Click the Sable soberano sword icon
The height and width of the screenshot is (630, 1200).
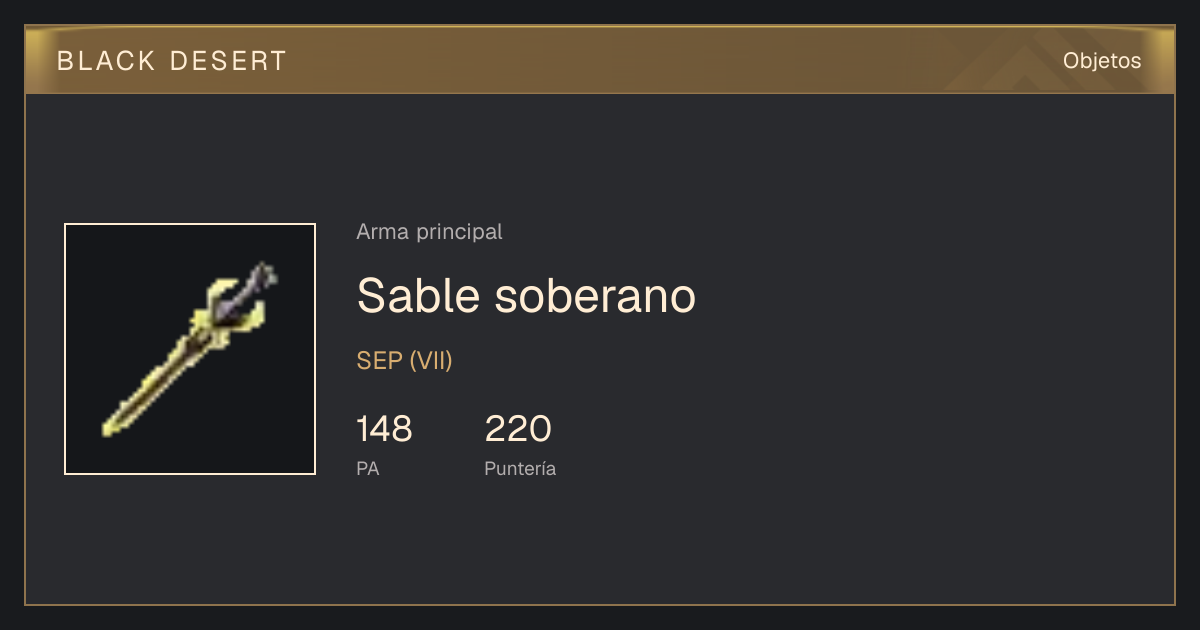(190, 349)
